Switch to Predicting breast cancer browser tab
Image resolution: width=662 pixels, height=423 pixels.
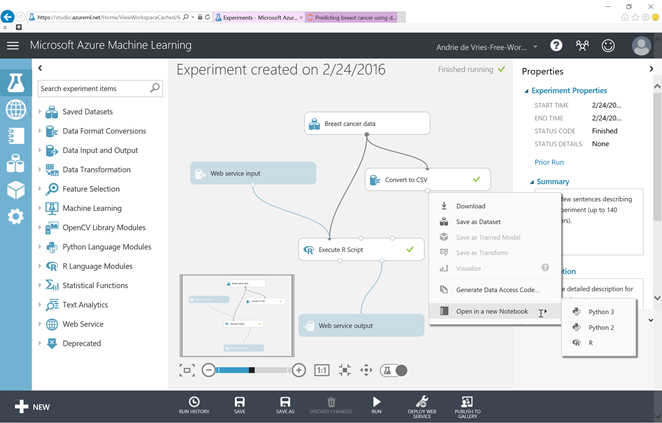(x=351, y=17)
